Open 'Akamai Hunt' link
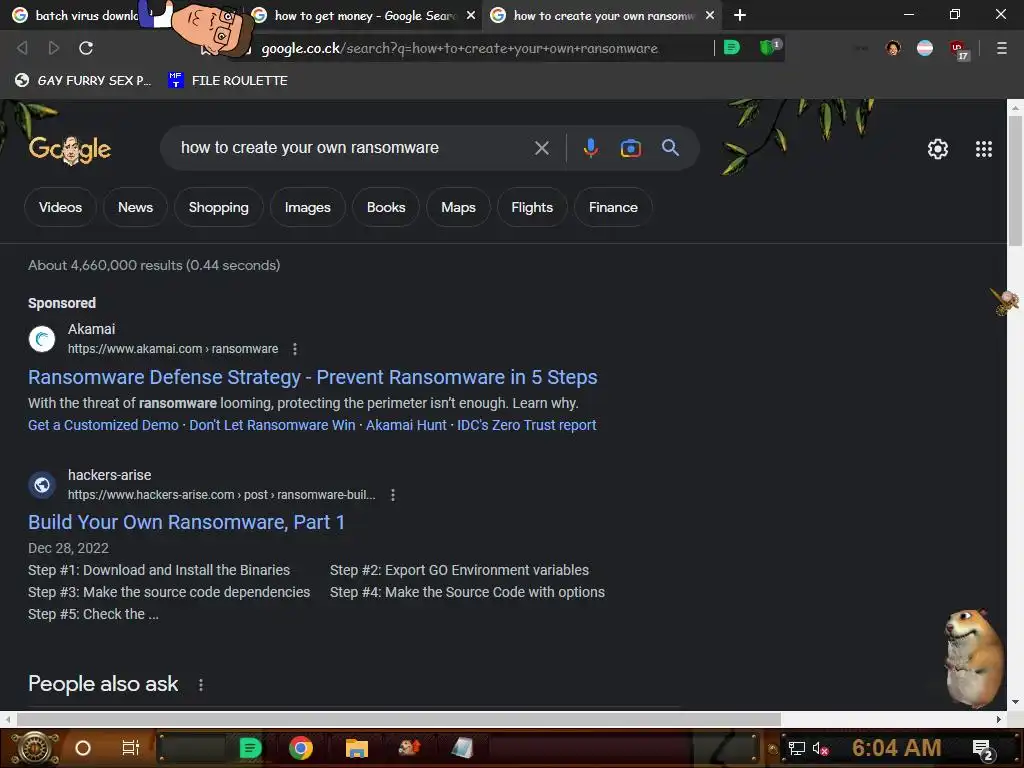1024x768 pixels. [406, 425]
